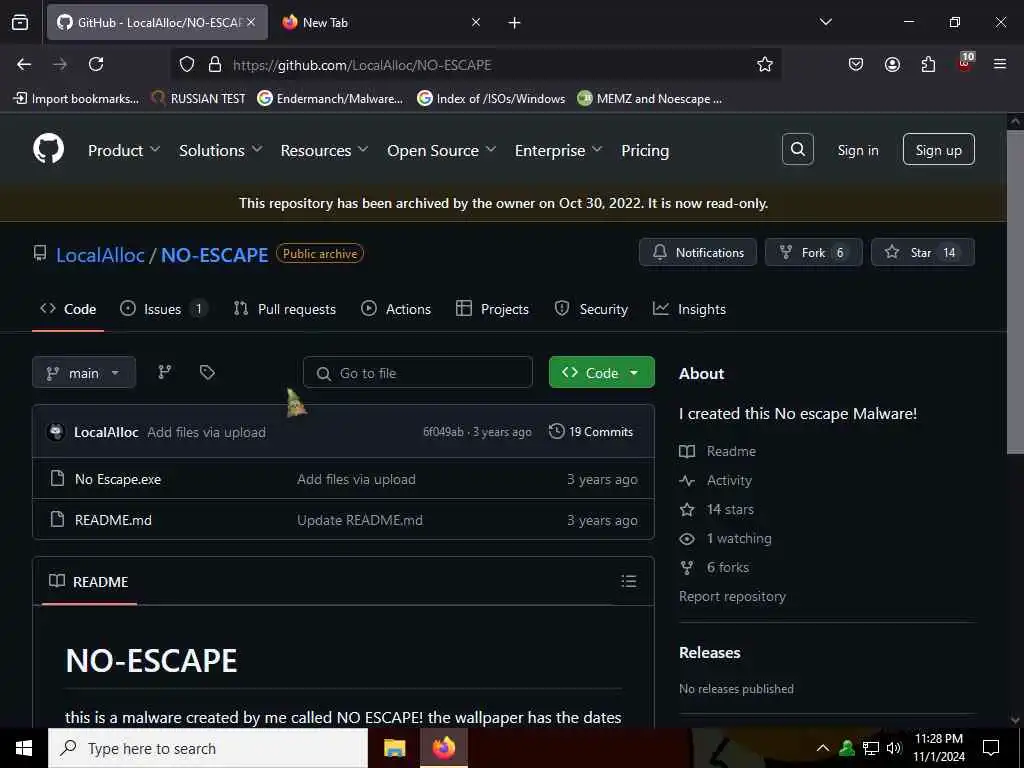1024x768 pixels.
Task: Expand the Enterprise menu
Action: [x=558, y=150]
